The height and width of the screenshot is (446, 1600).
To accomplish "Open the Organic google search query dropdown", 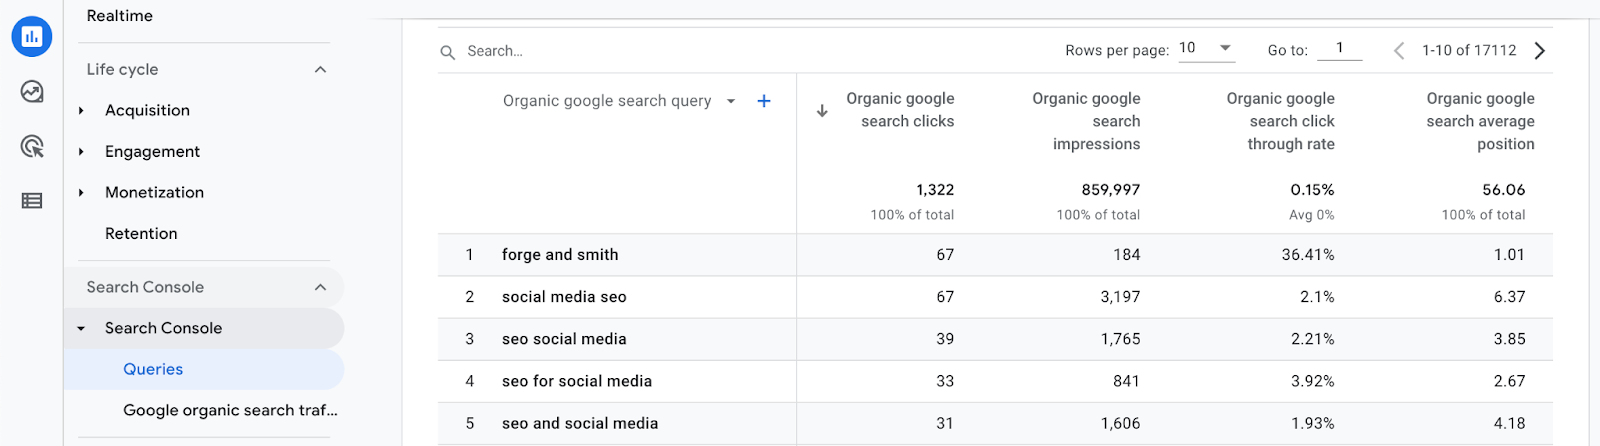I will tap(731, 101).
